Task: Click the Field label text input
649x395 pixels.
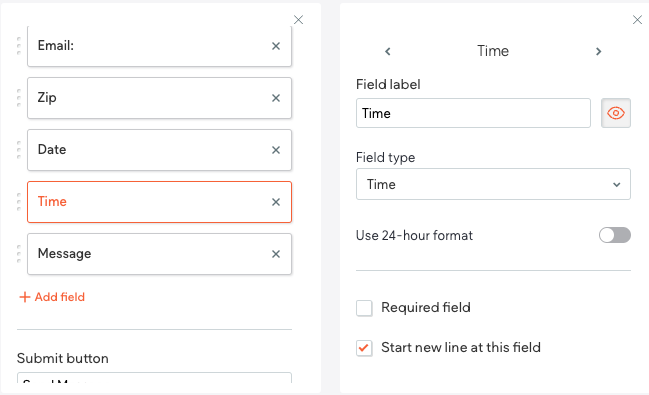Action: 473,113
